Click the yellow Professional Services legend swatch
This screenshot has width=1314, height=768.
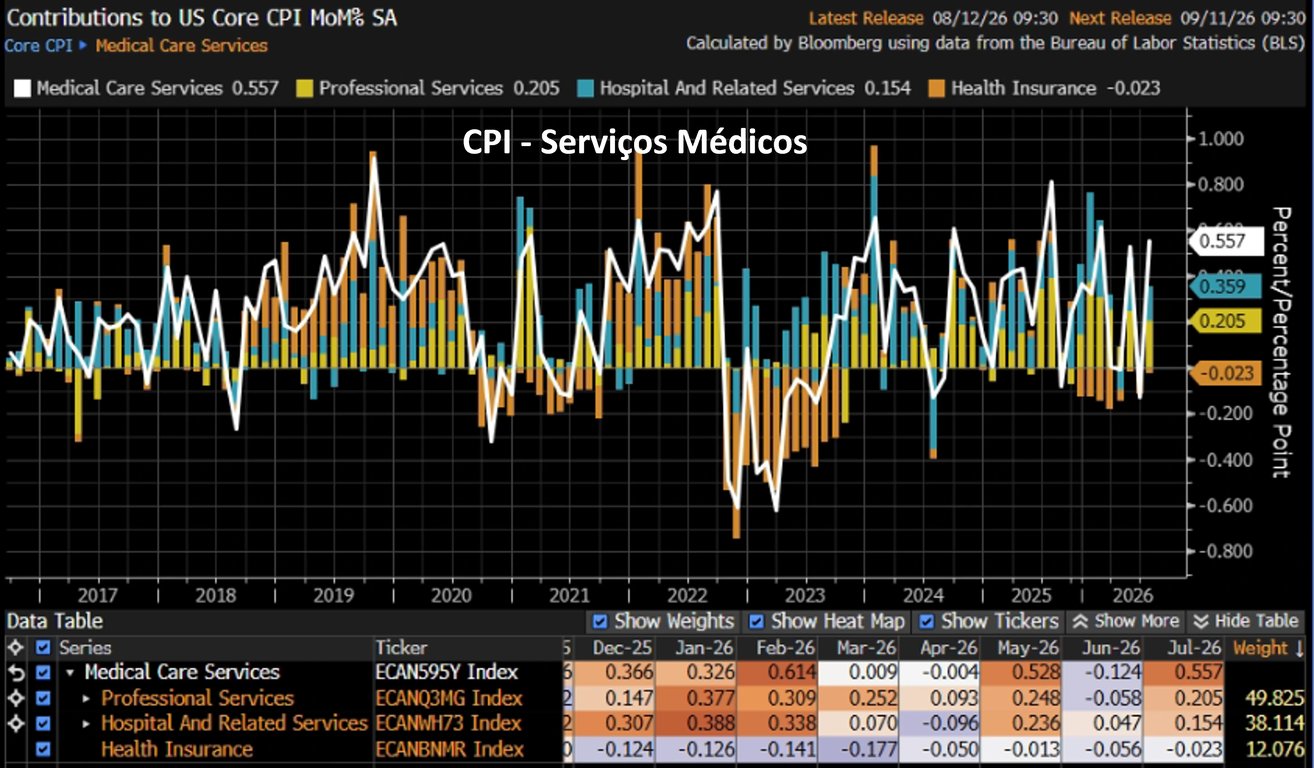coord(304,88)
